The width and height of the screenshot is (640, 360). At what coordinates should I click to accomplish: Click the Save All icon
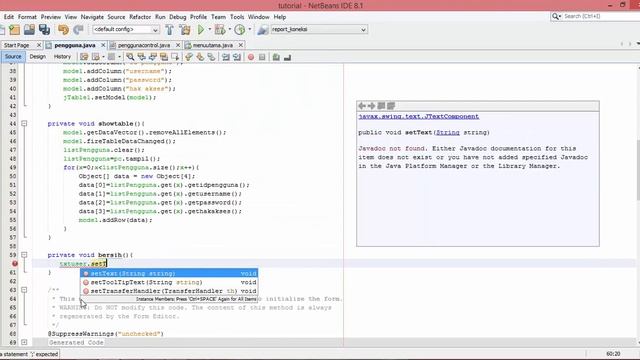tap(44, 29)
